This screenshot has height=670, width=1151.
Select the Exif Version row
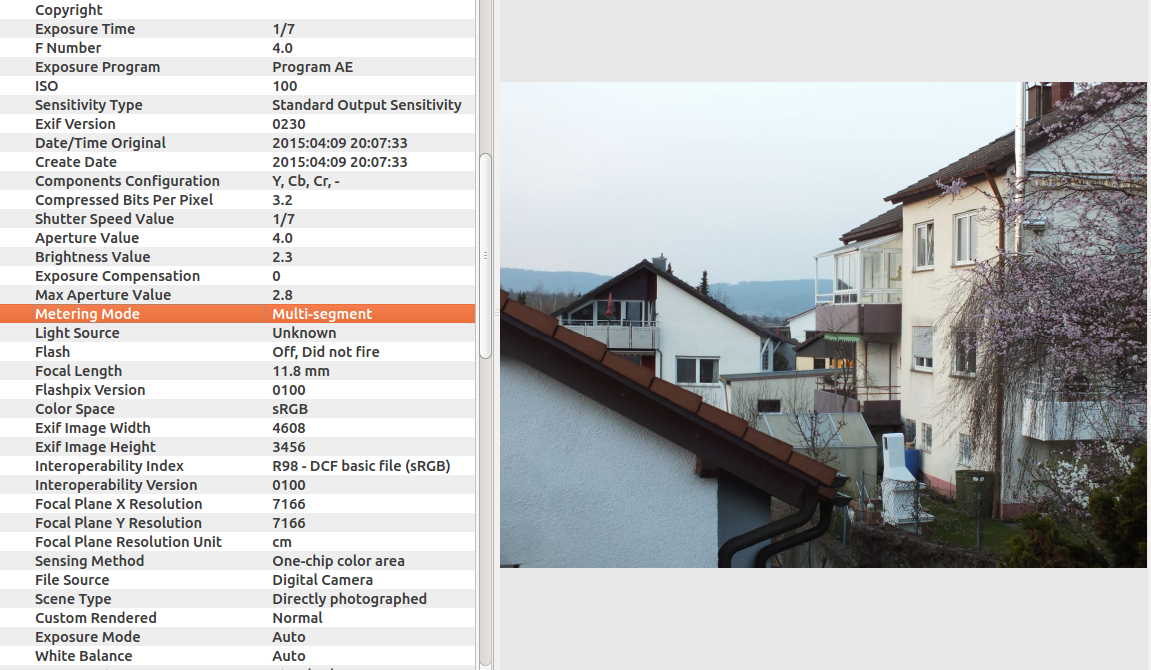click(x=238, y=124)
